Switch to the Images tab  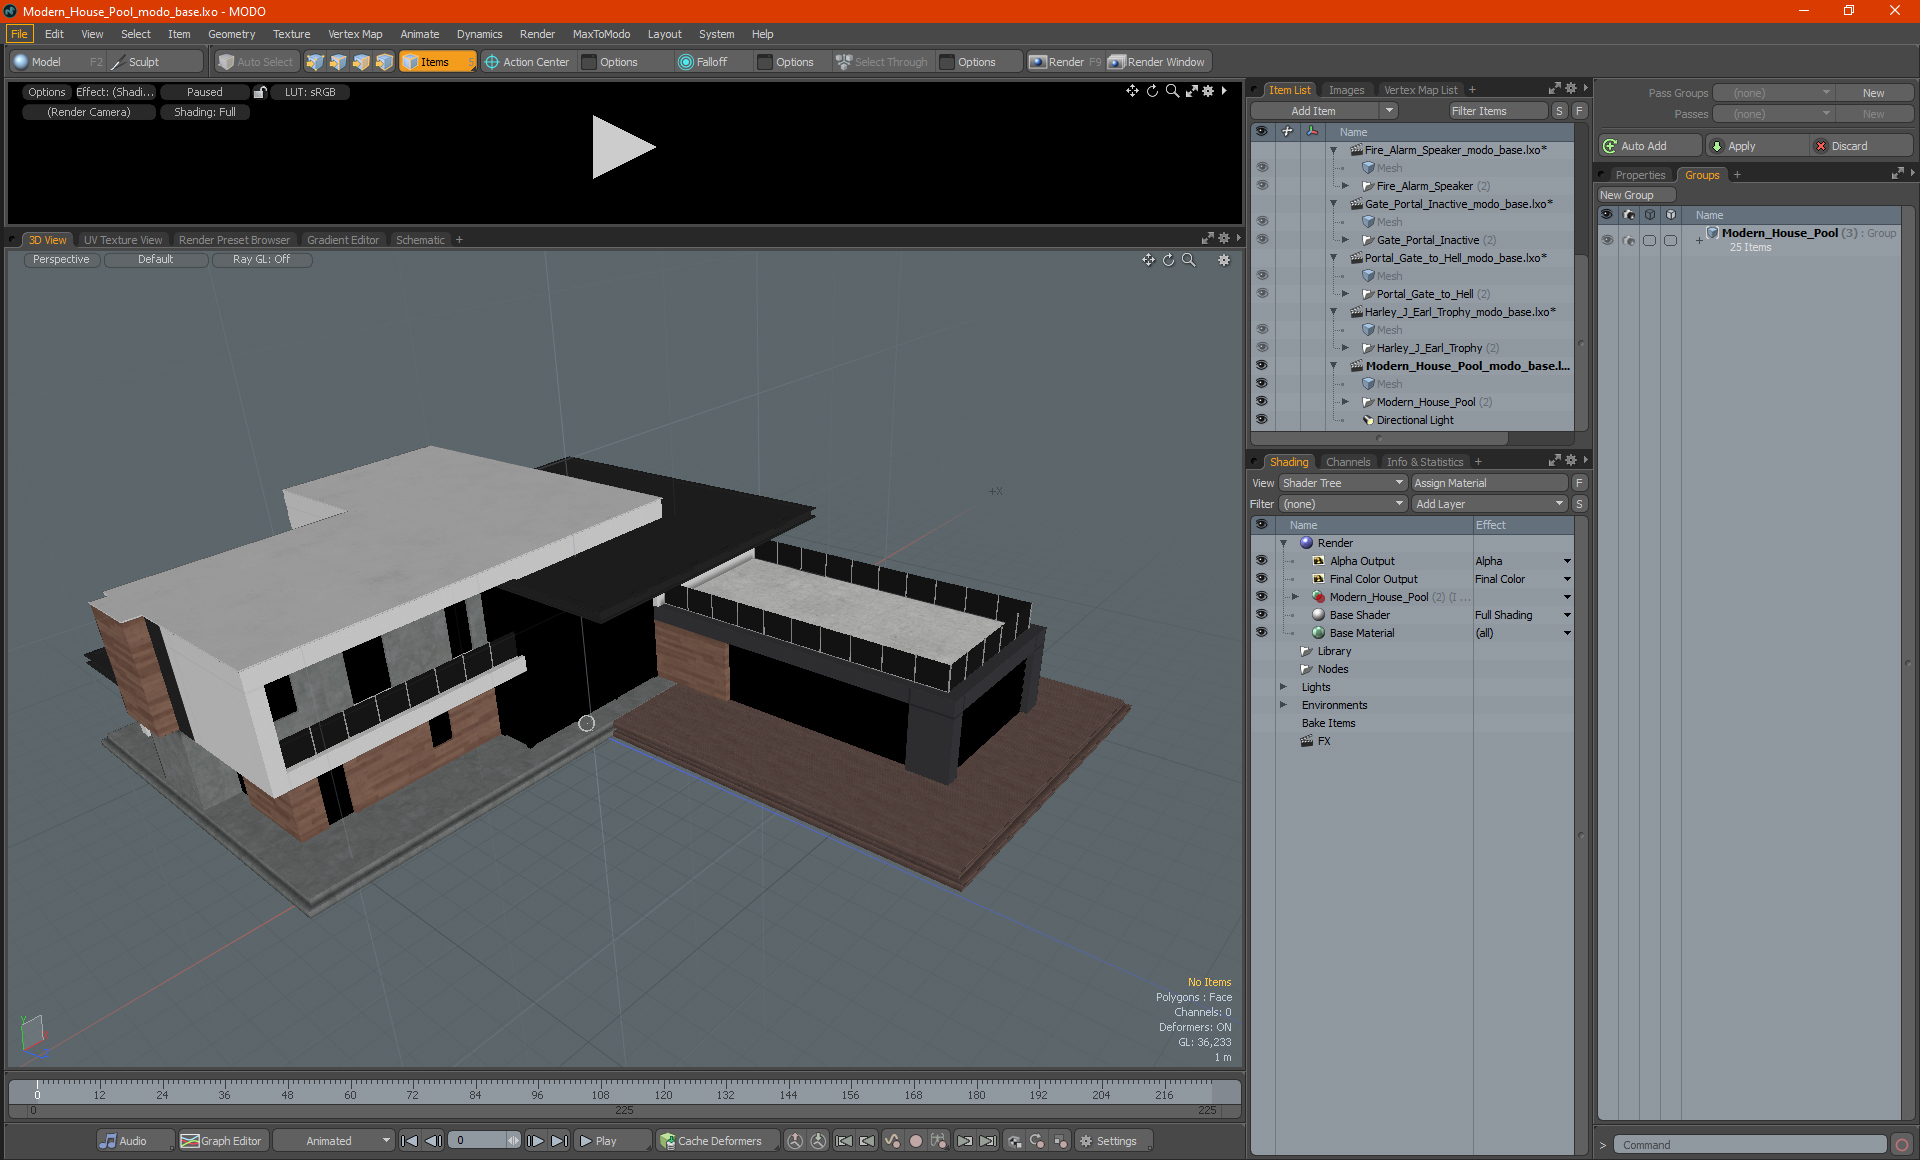1346,90
